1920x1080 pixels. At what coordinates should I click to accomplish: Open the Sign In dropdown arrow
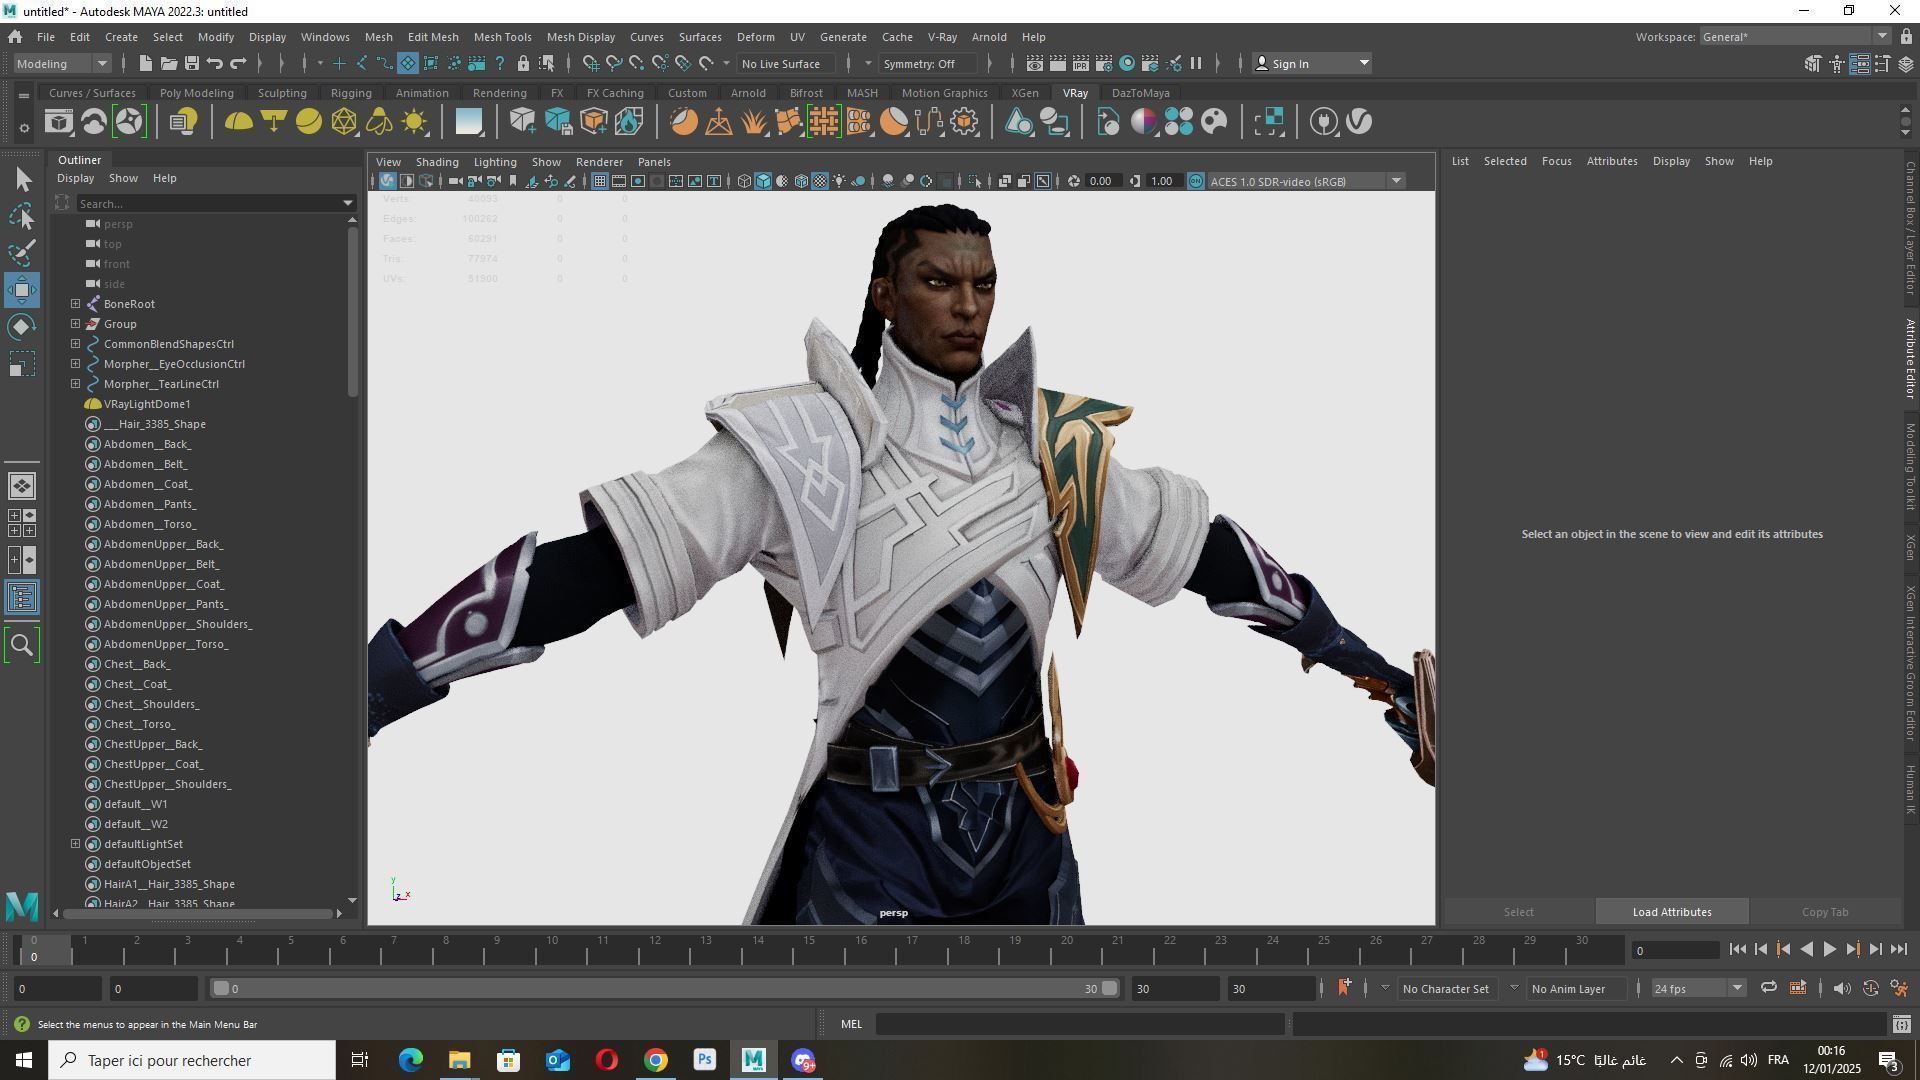coord(1363,64)
